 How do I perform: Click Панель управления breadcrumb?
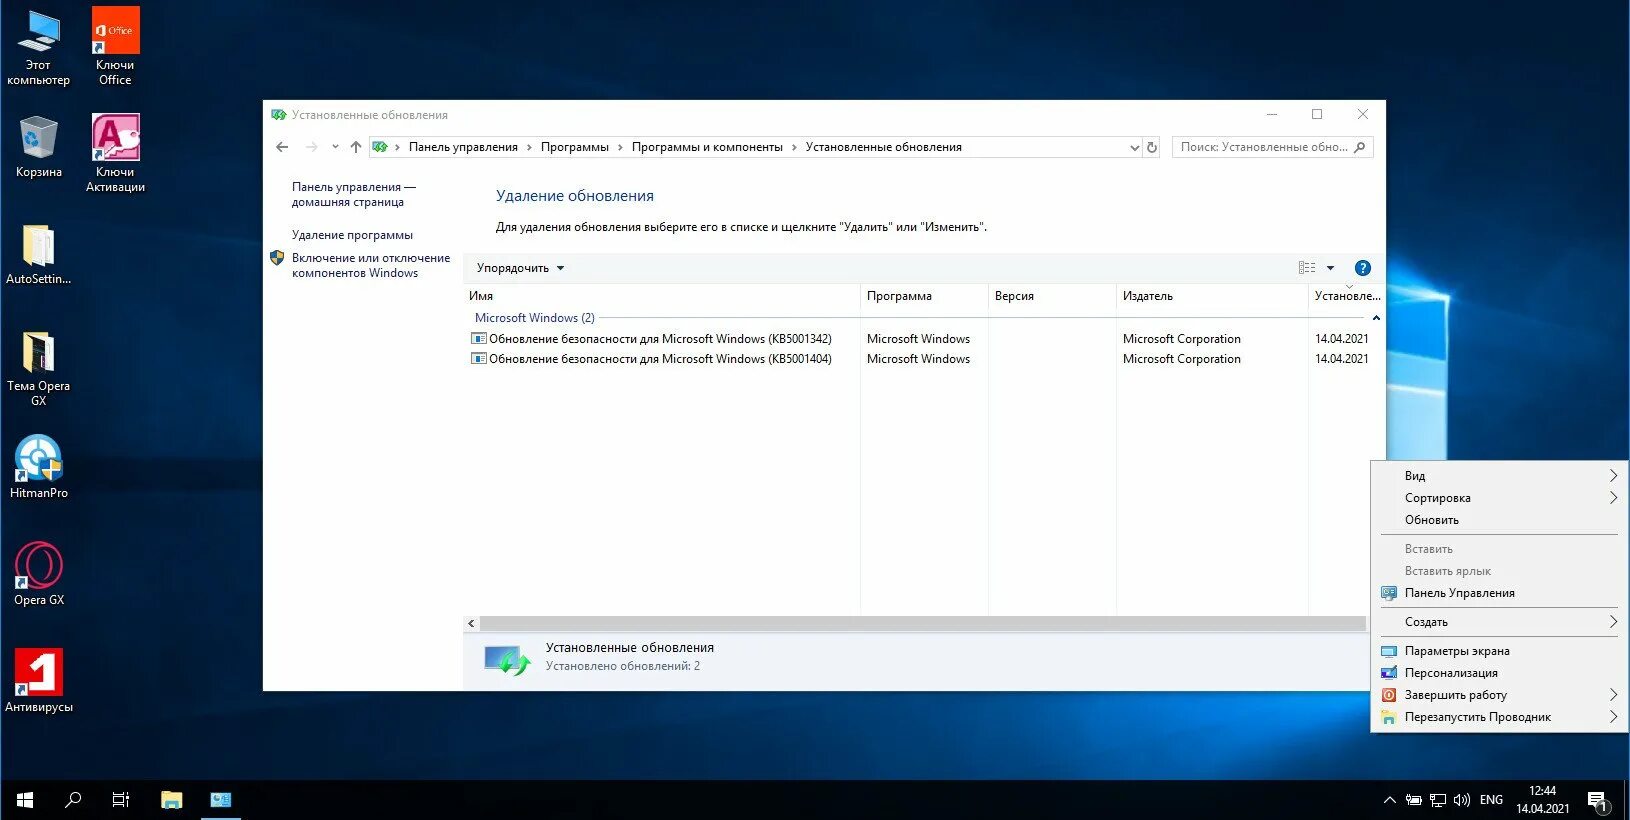(x=463, y=147)
